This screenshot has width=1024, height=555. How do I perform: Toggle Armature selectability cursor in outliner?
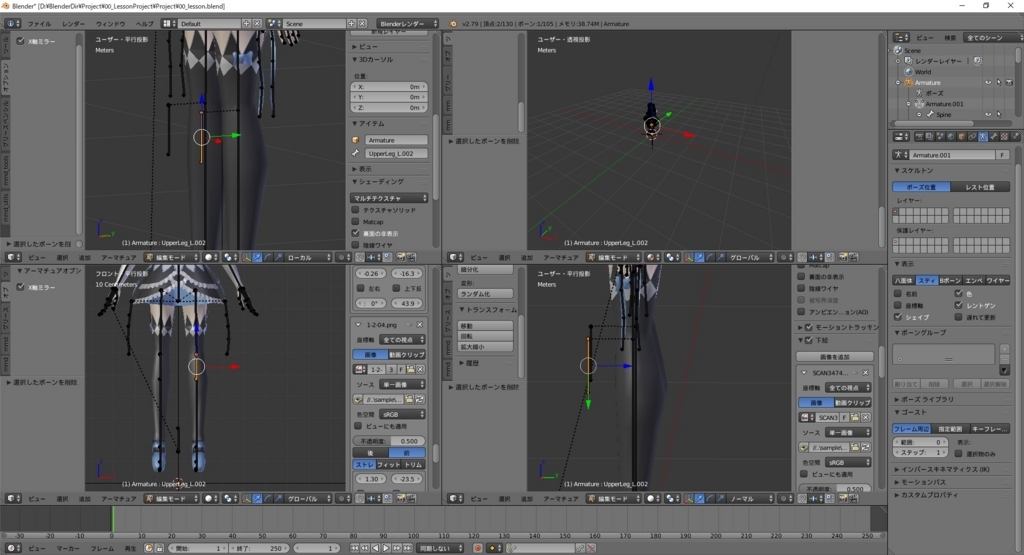coord(999,82)
